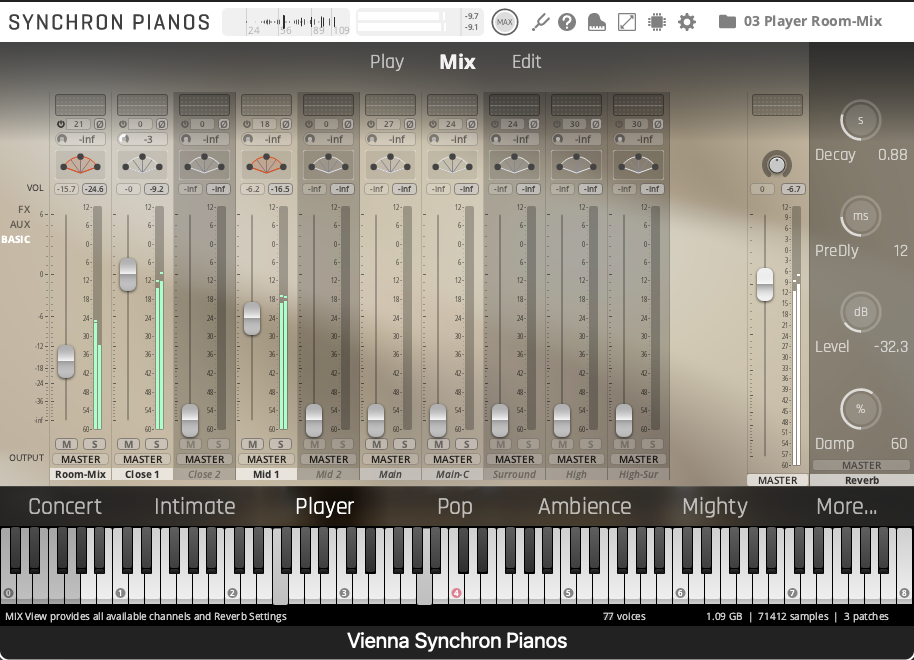Open output MASTER dropdown for Mid 1
Image resolution: width=914 pixels, height=660 pixels.
[x=267, y=460]
